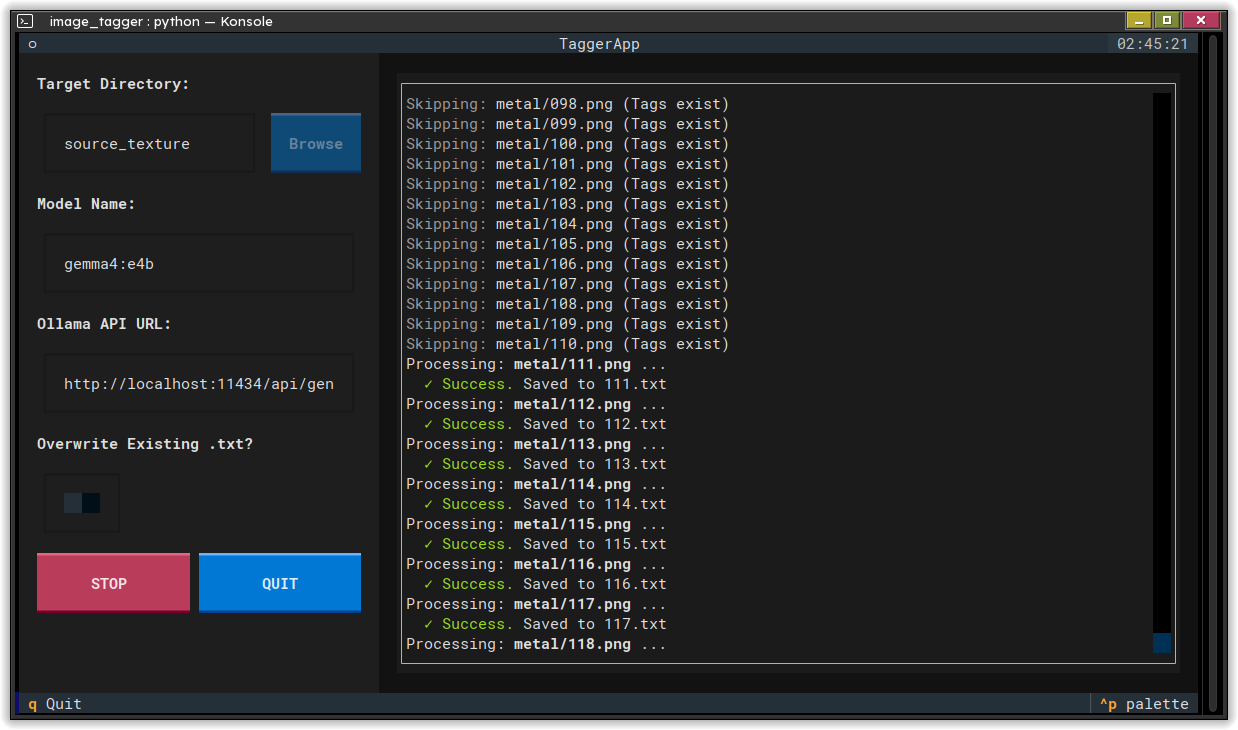The height and width of the screenshot is (730, 1238).
Task: Maximize the Konsole window
Action: pos(1167,20)
